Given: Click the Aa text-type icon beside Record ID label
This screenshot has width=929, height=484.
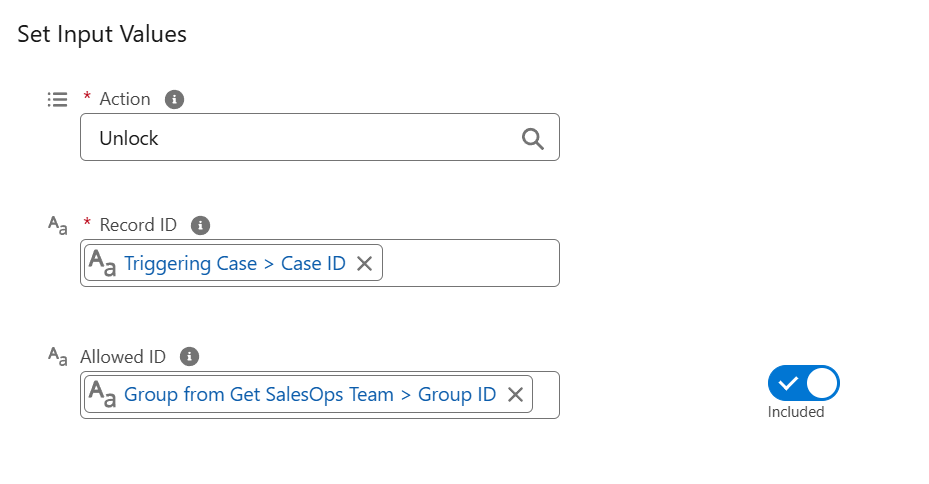Looking at the screenshot, I should (x=57, y=226).
